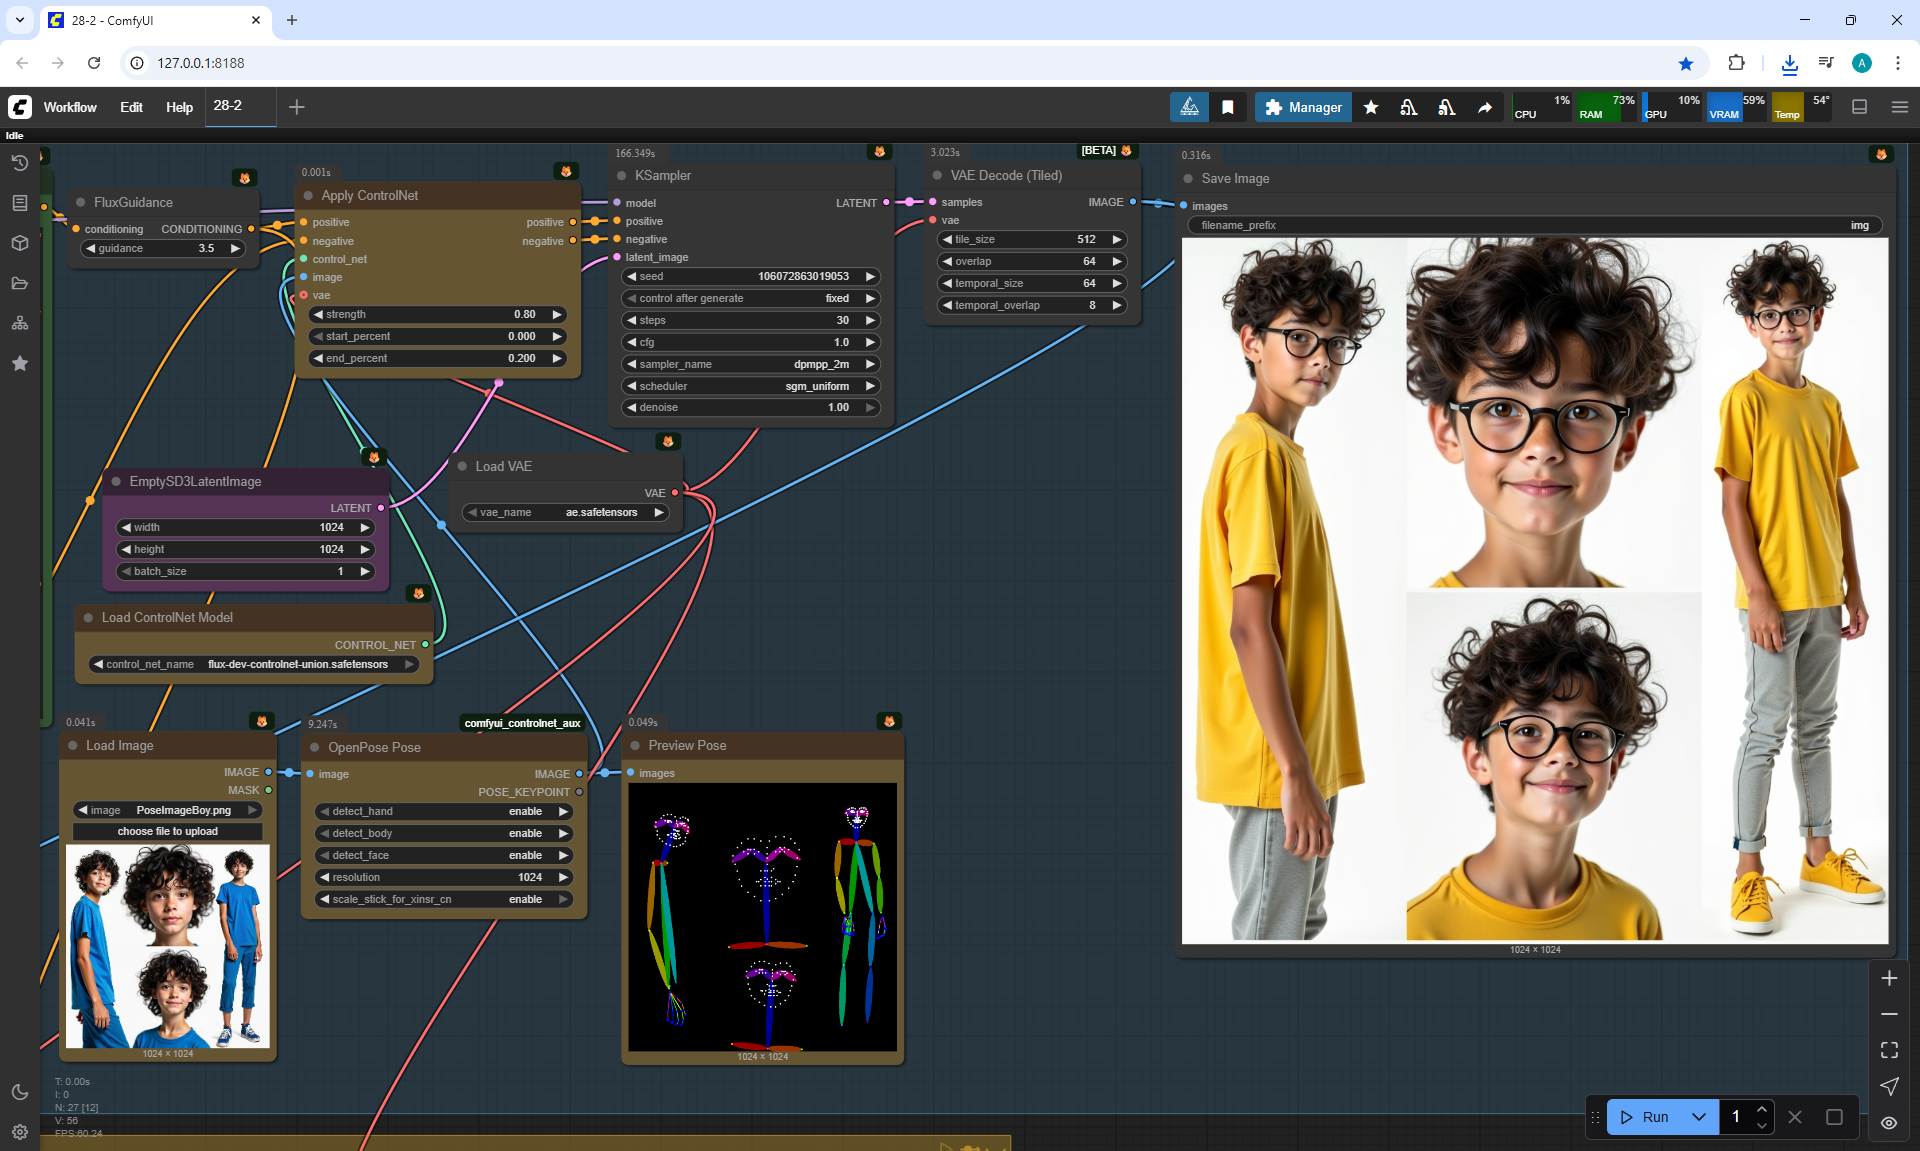Click the share arrow toolbar icon
This screenshot has width=1920, height=1151.
point(1485,107)
